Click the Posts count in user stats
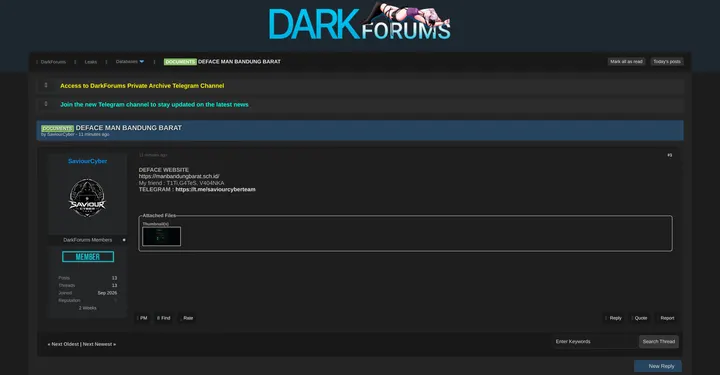This screenshot has width=720, height=375. pyautogui.click(x=114, y=278)
